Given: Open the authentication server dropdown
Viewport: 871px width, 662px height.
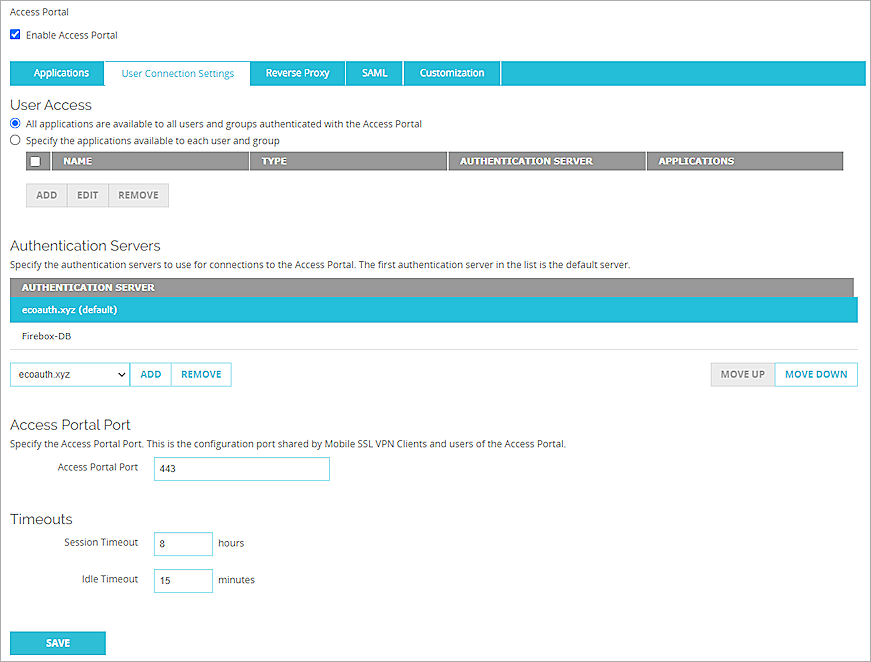Looking at the screenshot, I should pyautogui.click(x=68, y=374).
